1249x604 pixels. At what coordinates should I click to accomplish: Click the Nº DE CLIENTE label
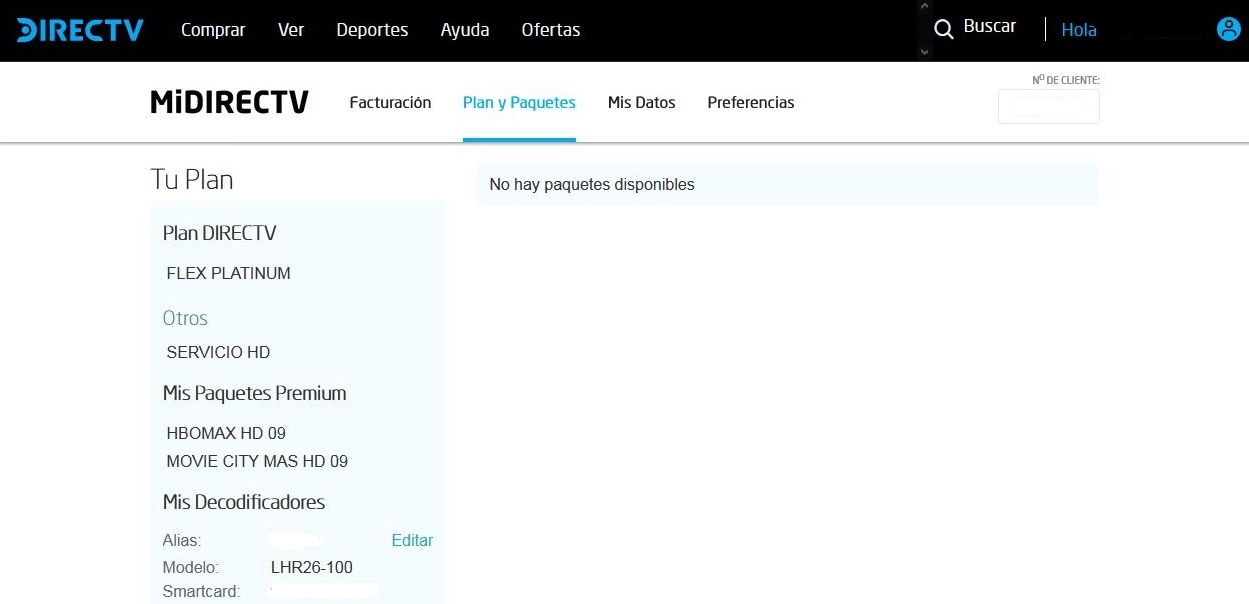pyautogui.click(x=1066, y=80)
